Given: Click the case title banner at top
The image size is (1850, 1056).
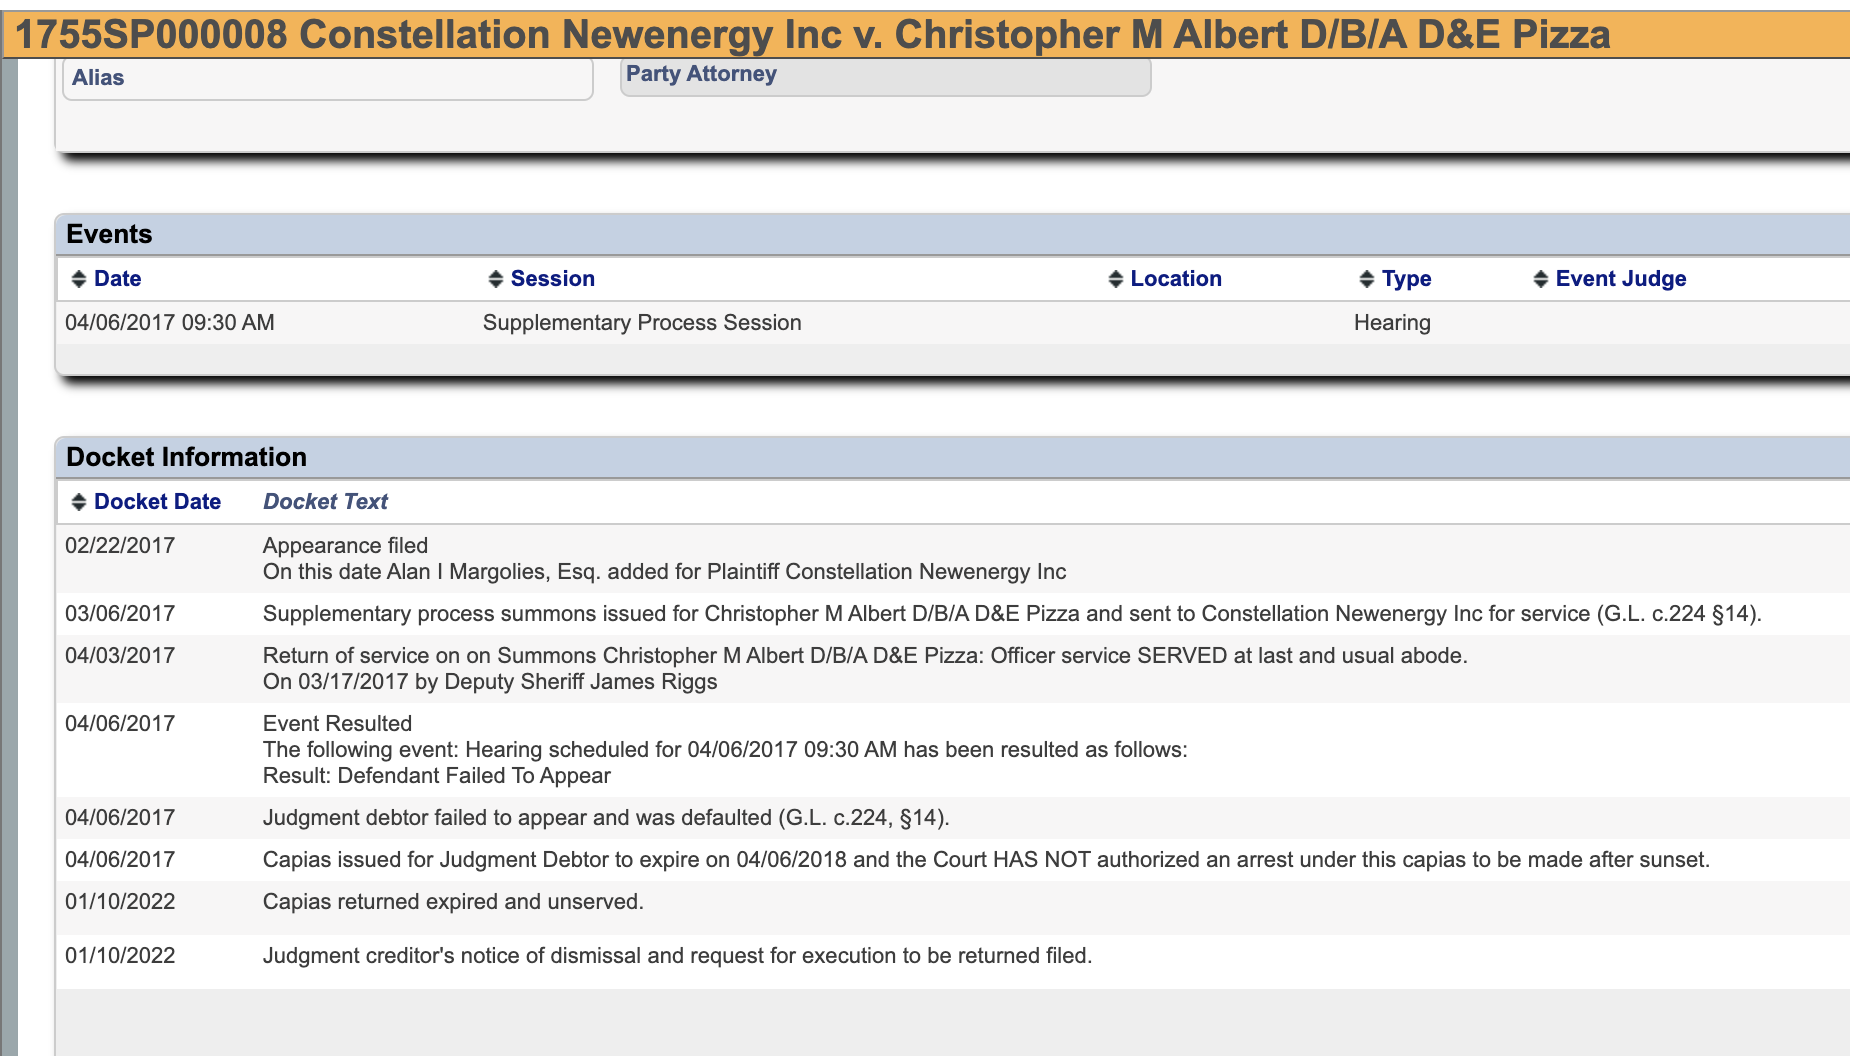Looking at the screenshot, I should pyautogui.click(x=812, y=34).
